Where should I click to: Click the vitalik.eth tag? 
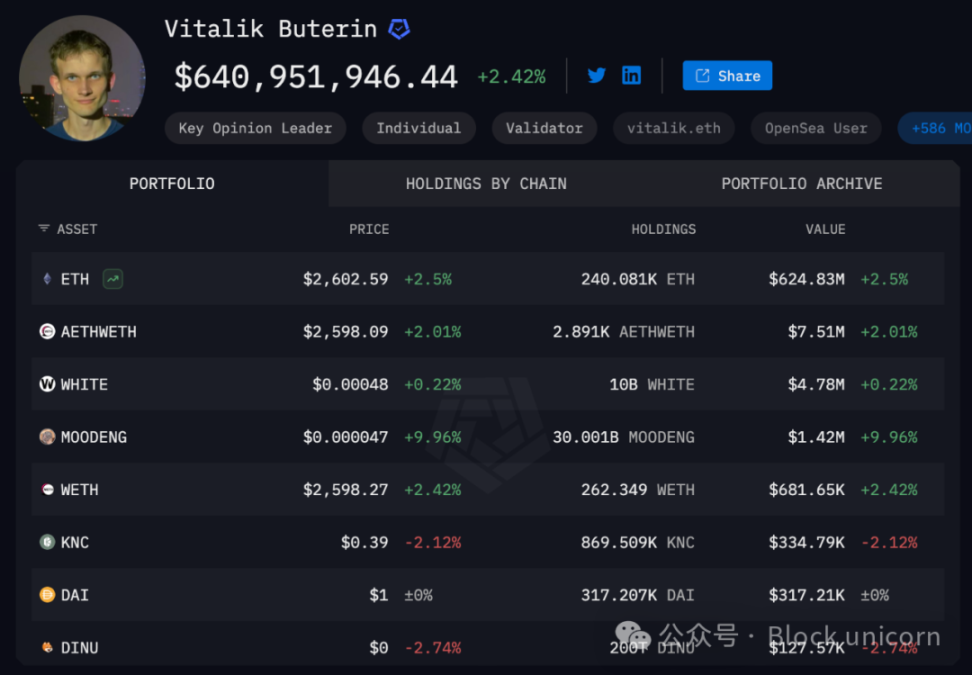pos(673,128)
